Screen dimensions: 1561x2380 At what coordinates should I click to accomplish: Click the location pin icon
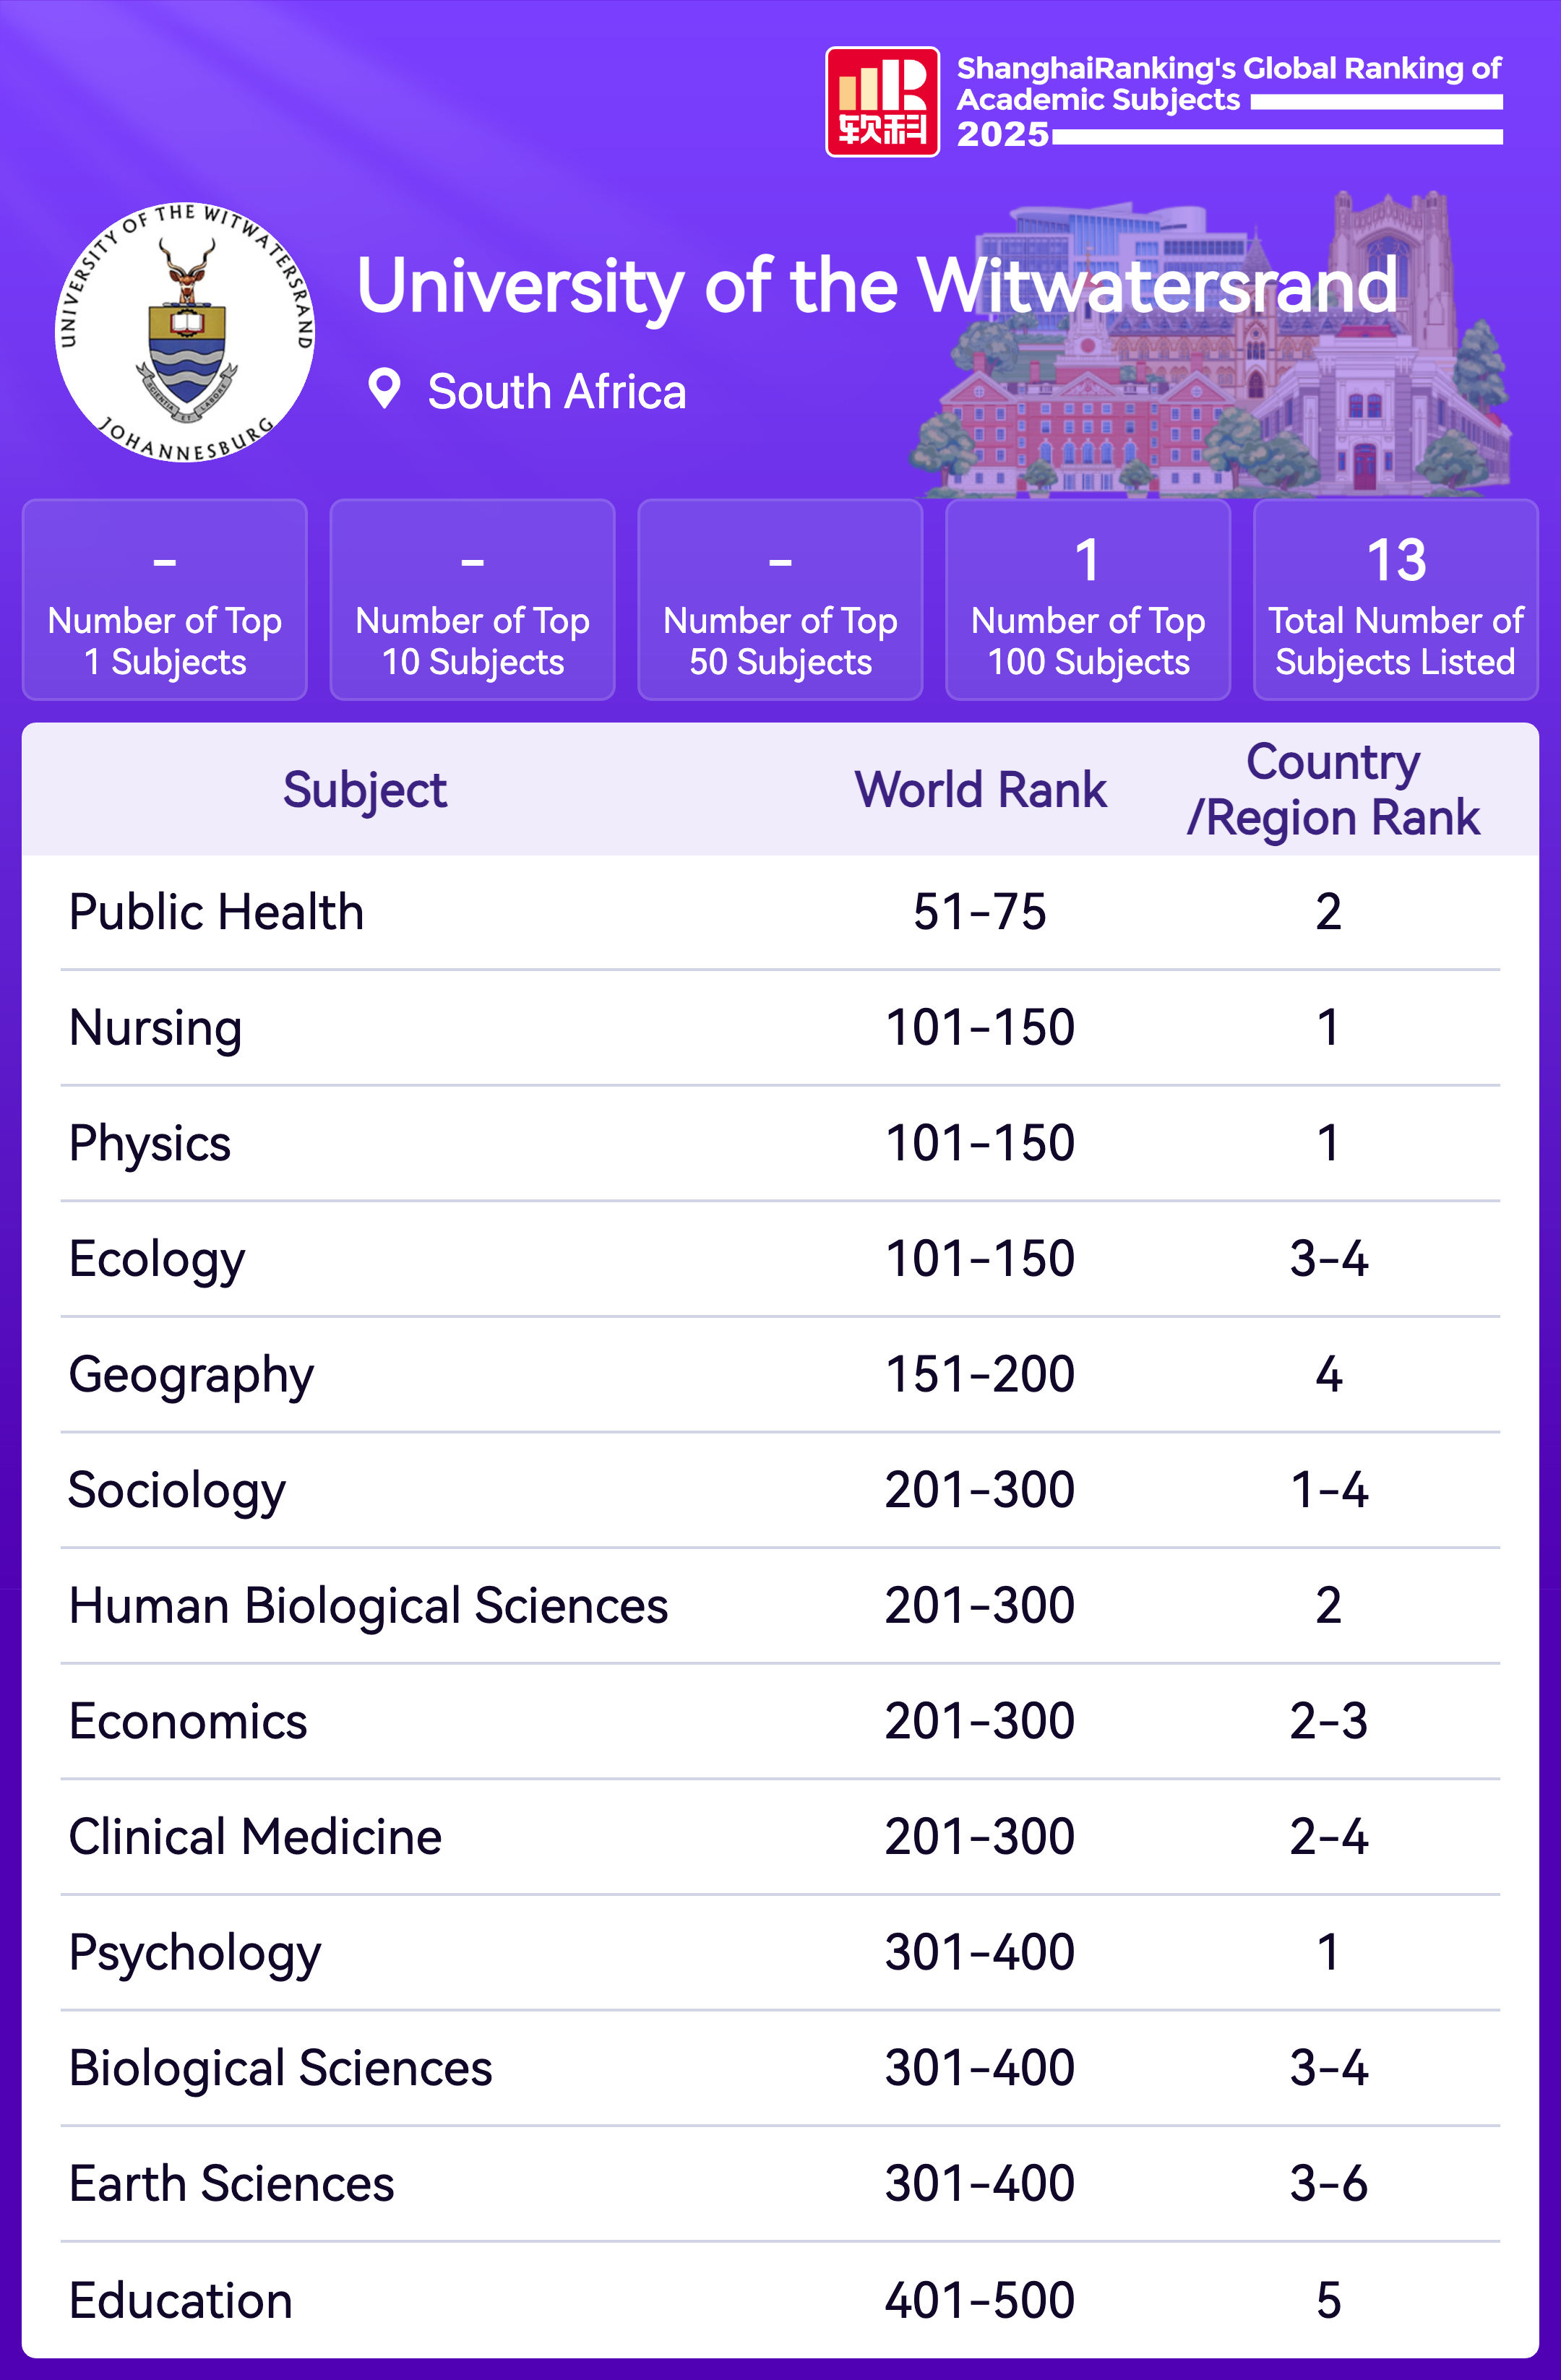pos(384,389)
